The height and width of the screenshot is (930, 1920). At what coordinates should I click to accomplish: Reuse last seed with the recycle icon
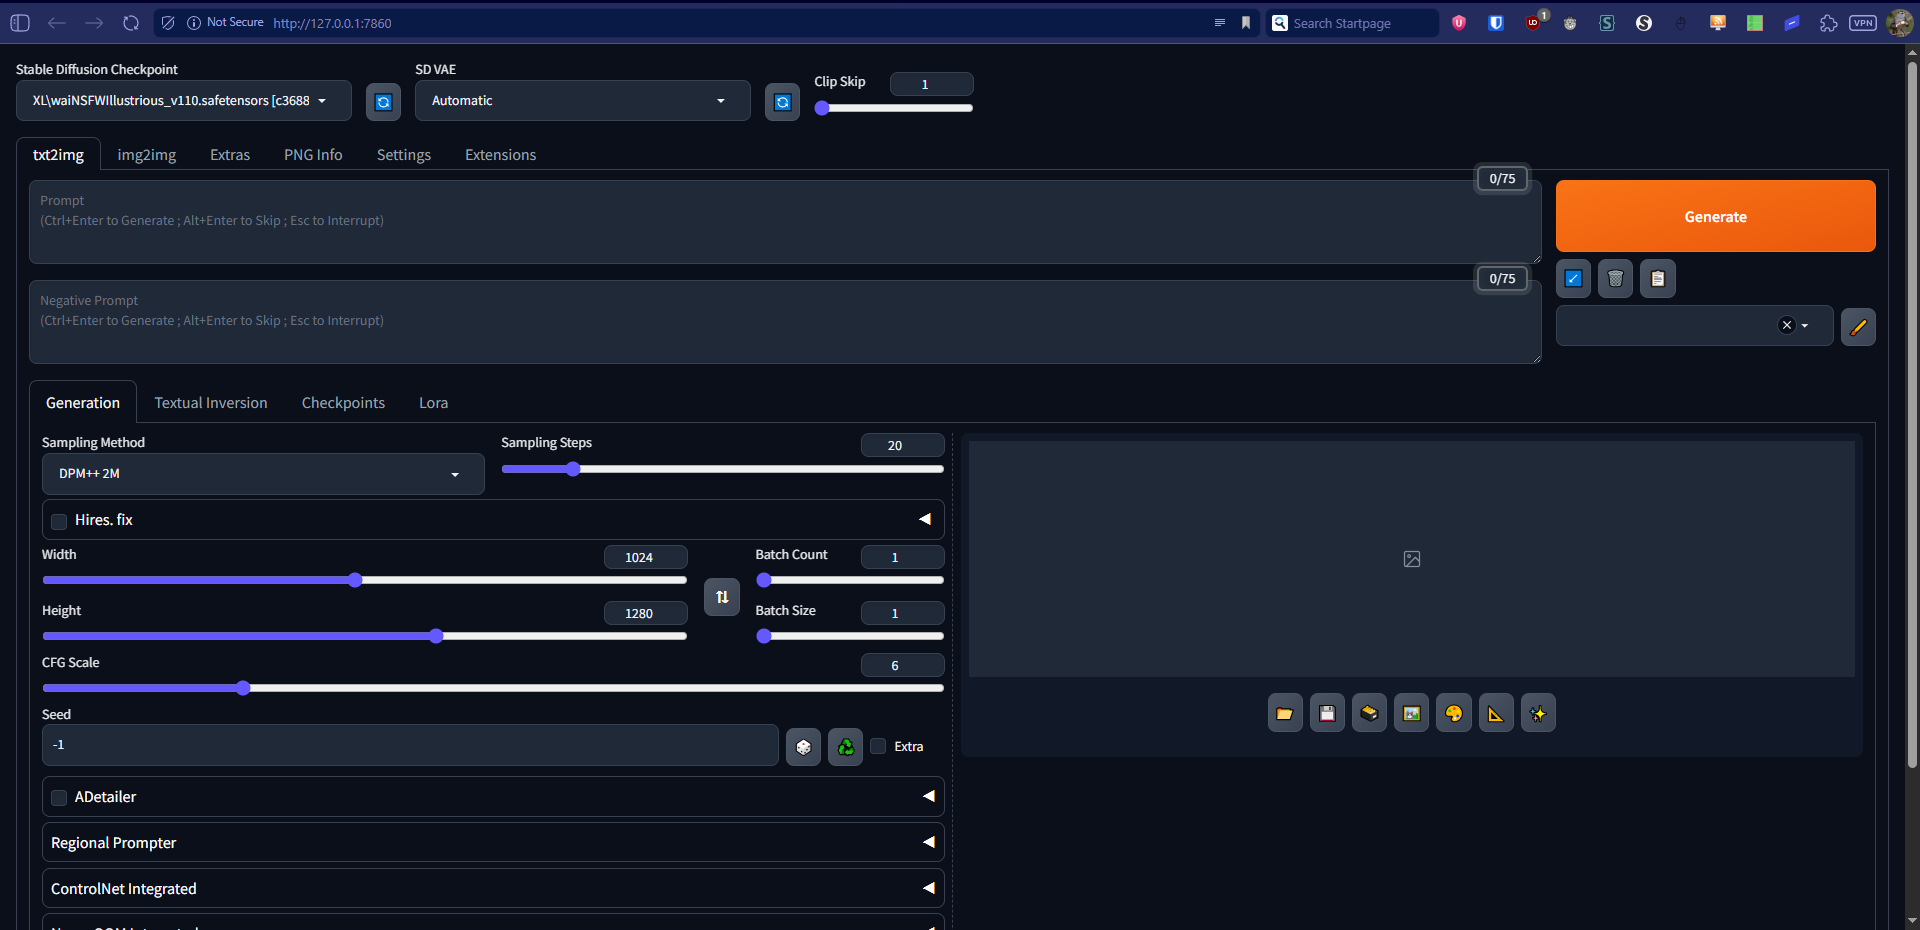click(x=846, y=747)
